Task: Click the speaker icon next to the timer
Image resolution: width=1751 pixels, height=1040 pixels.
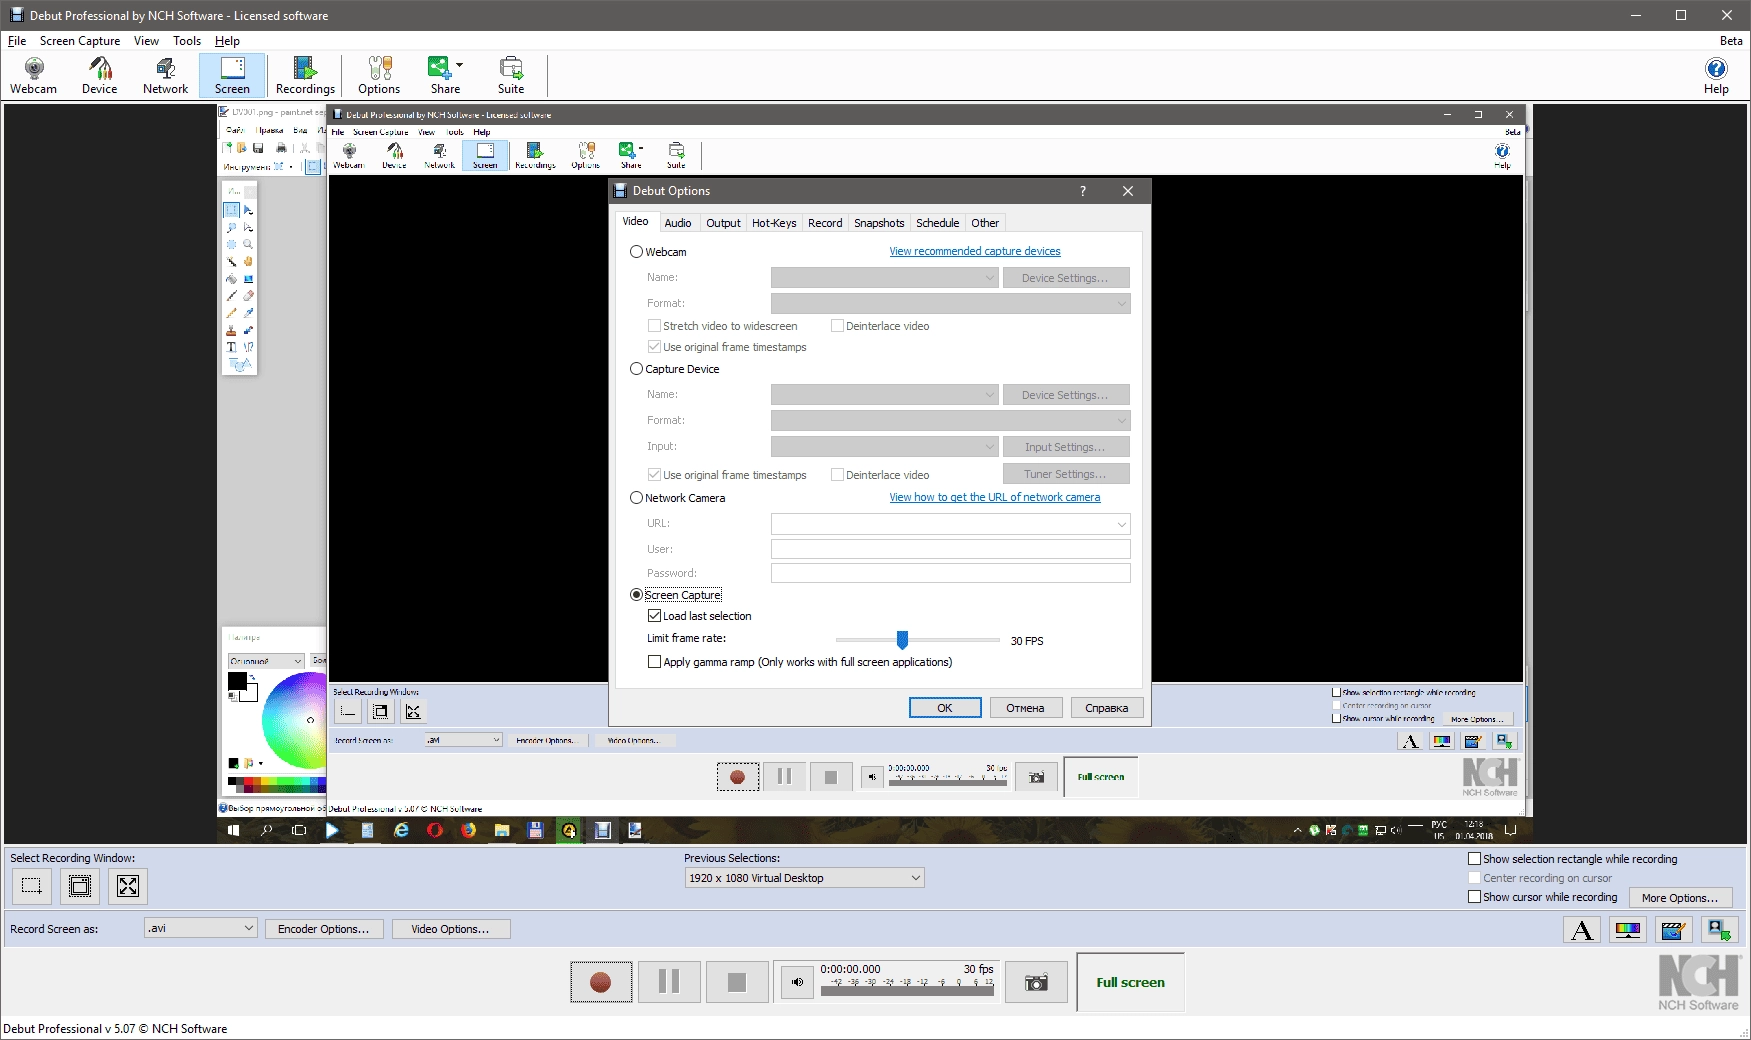Action: point(797,982)
